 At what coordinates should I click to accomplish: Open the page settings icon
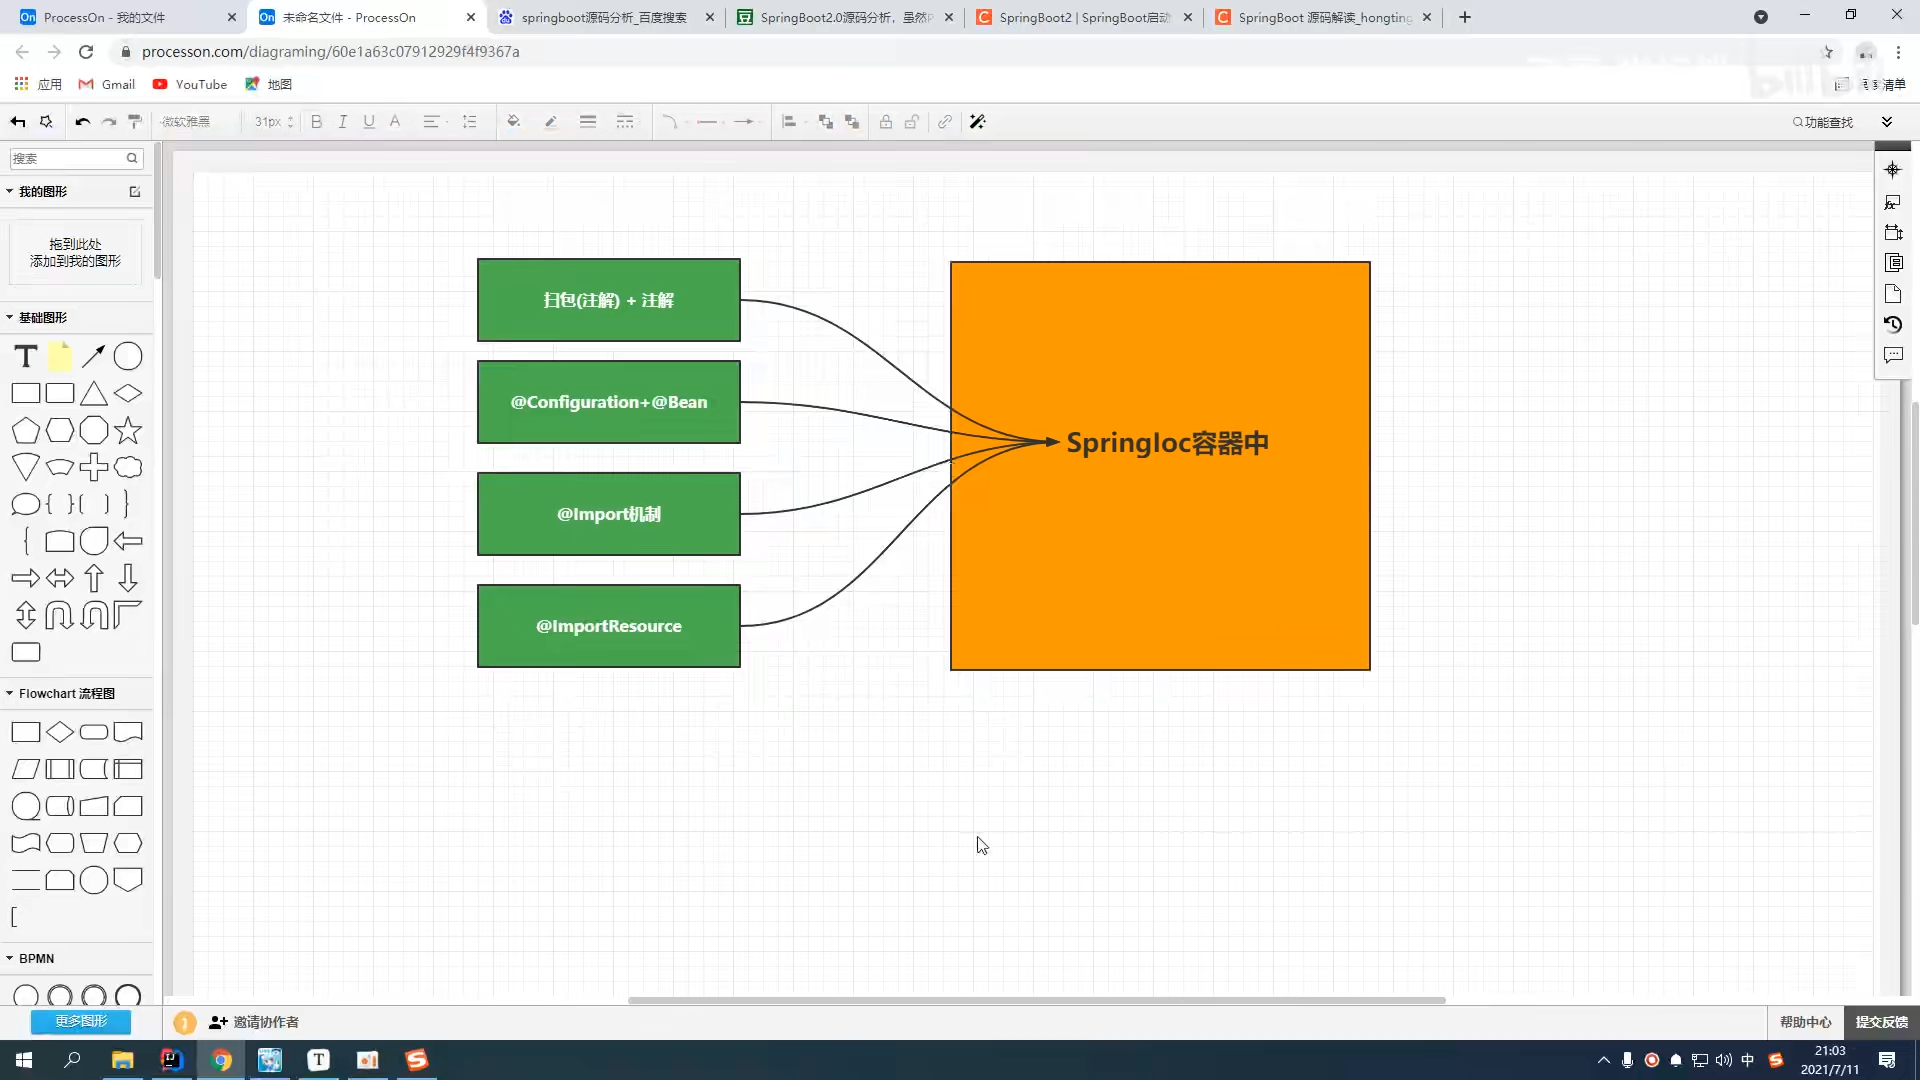pos(1892,294)
